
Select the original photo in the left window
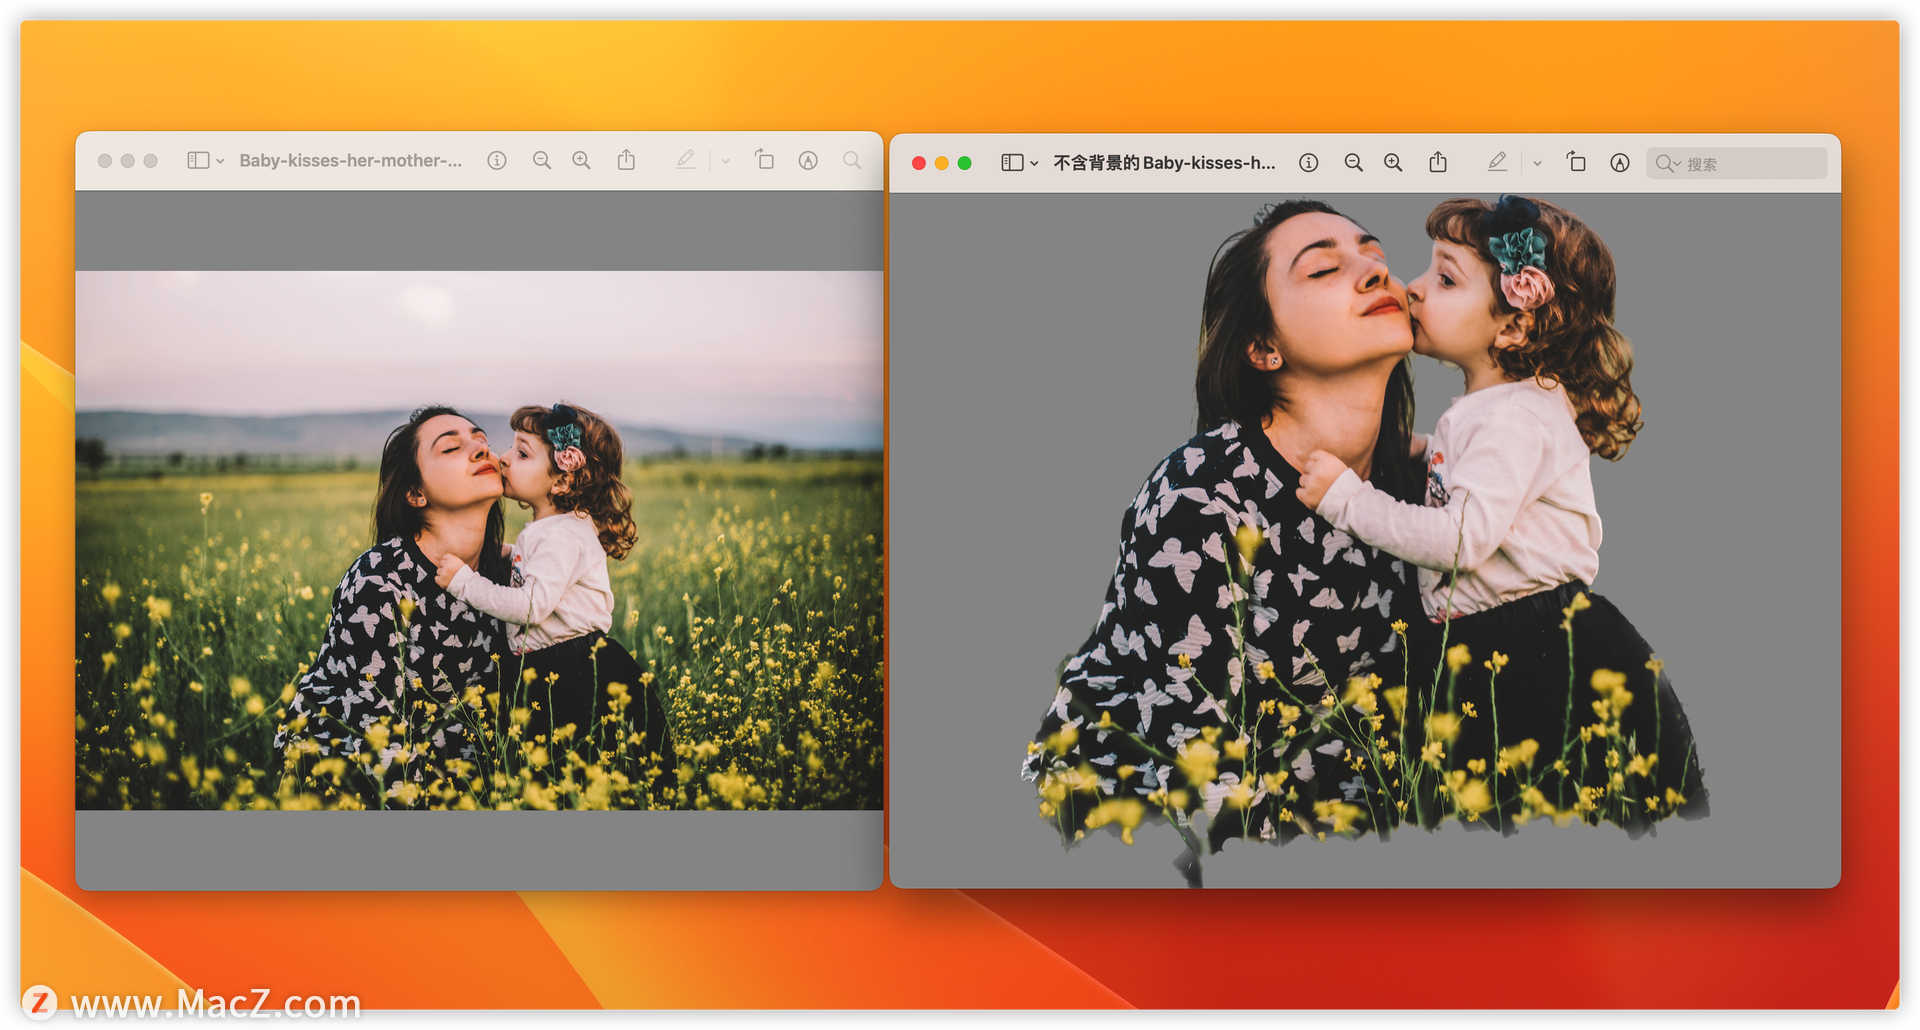tap(479, 540)
